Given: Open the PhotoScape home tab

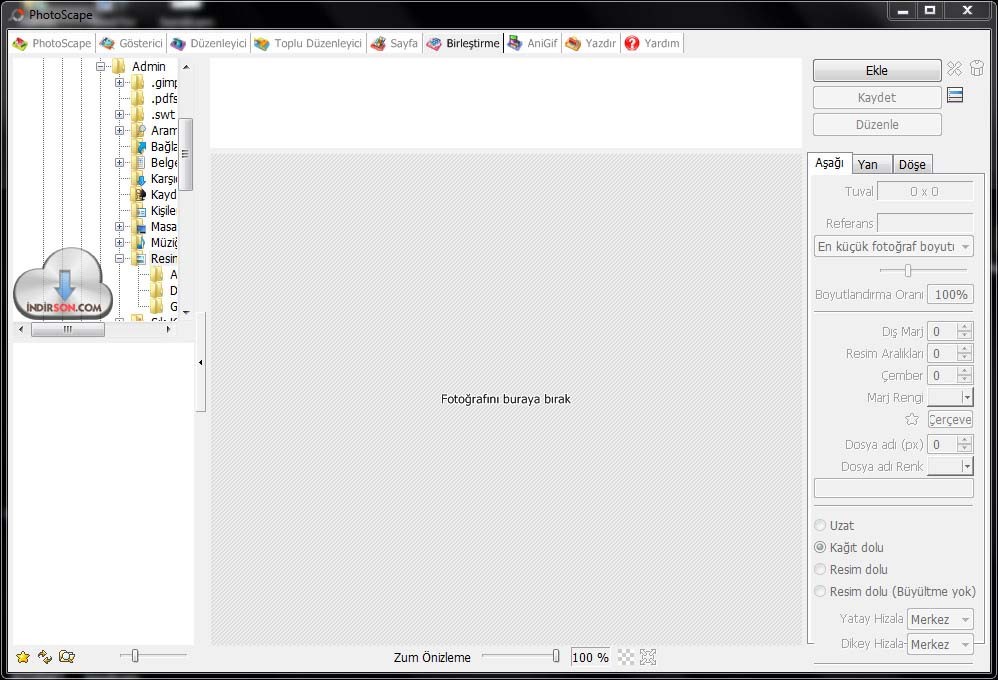Looking at the screenshot, I should point(52,43).
